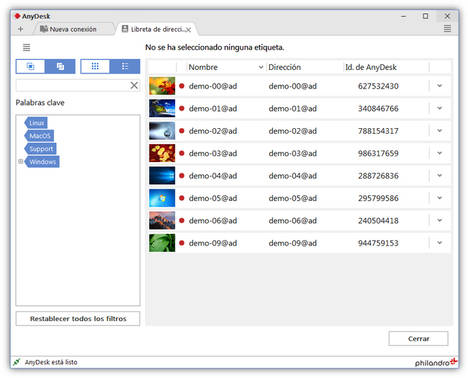Open thumbnail of demo-05@ad
The image size is (468, 378).
pos(162,198)
